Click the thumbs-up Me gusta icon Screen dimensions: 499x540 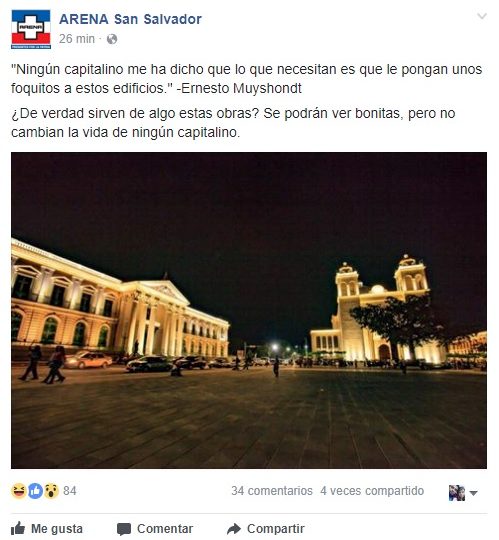tap(18, 528)
